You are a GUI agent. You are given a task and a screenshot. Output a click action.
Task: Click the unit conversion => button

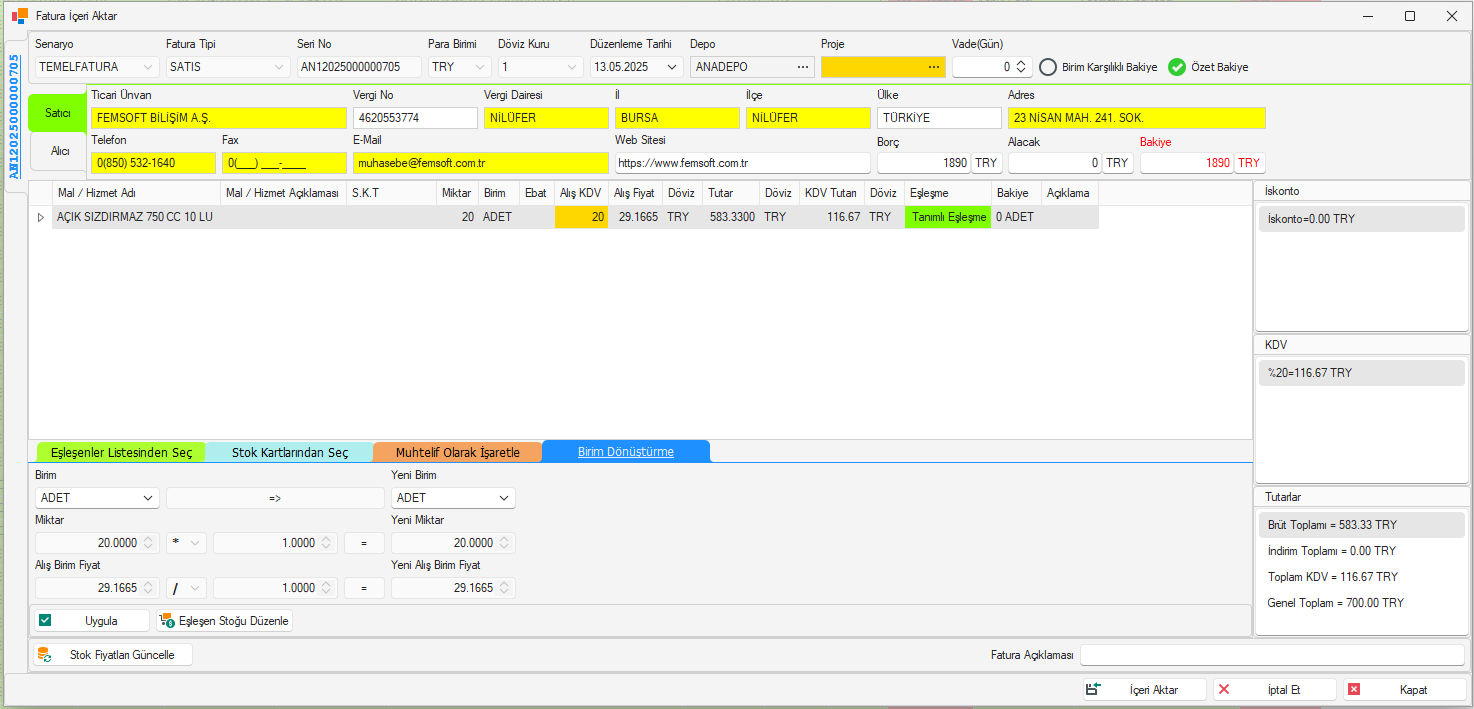click(275, 498)
